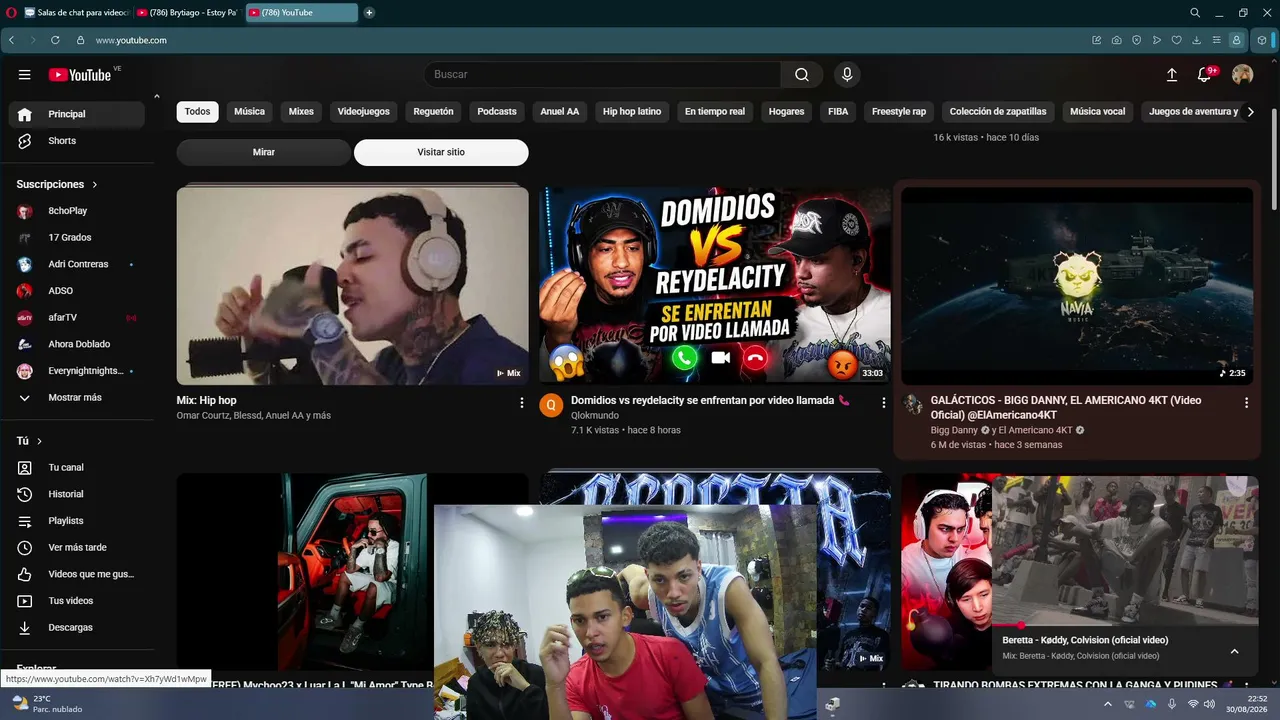Open options for the GALÁCTICOS video
Screen dimensions: 1280x720
click(1246, 402)
